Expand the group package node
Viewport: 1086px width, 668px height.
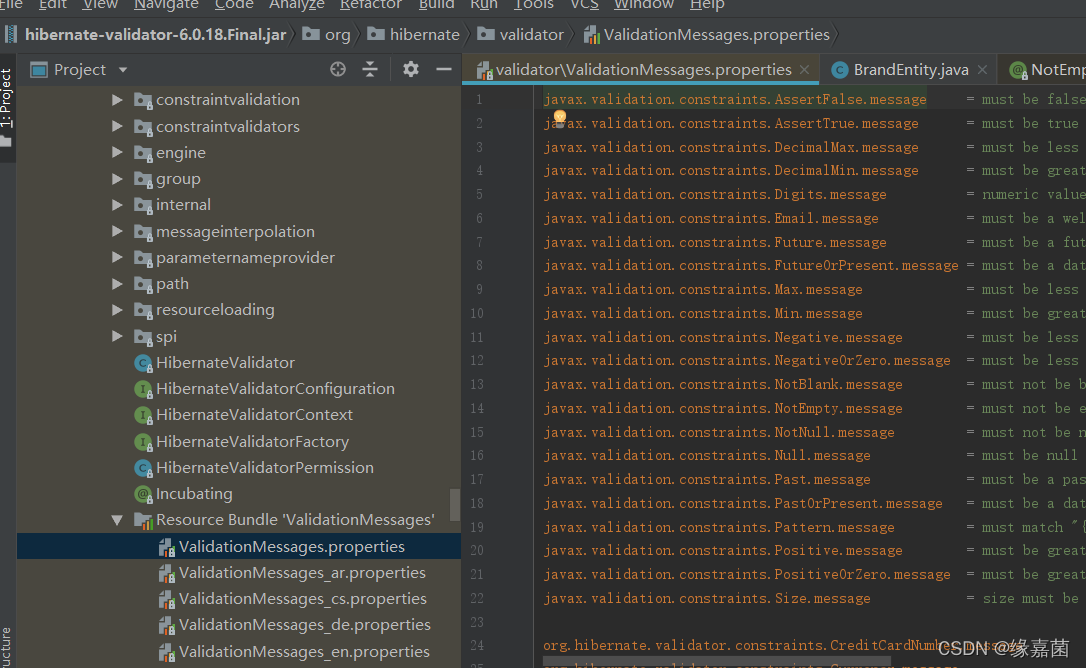pyautogui.click(x=117, y=179)
